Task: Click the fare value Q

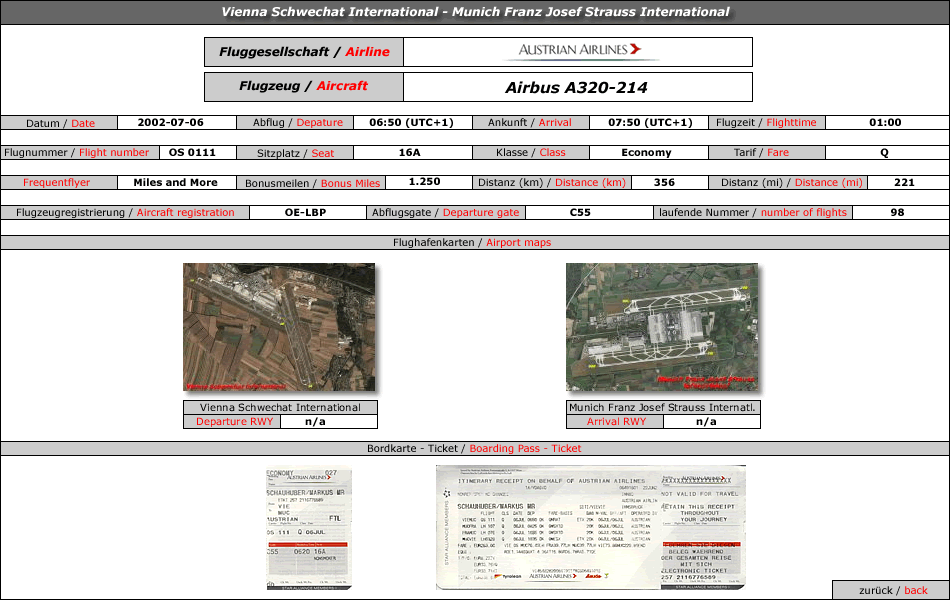Action: [885, 152]
